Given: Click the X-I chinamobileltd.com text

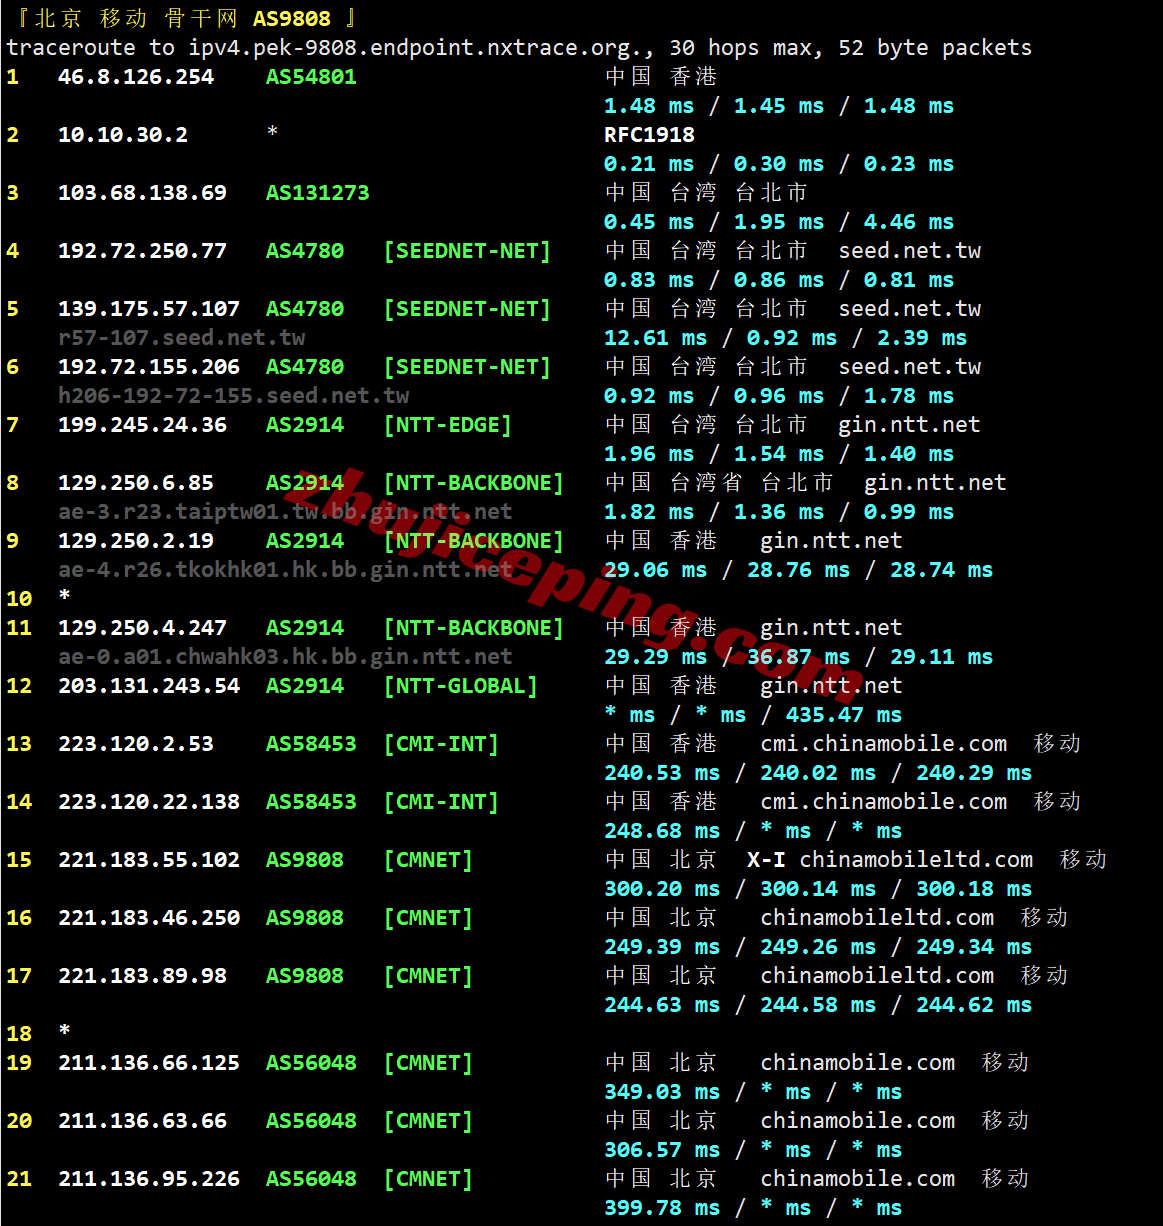Looking at the screenshot, I should point(890,860).
